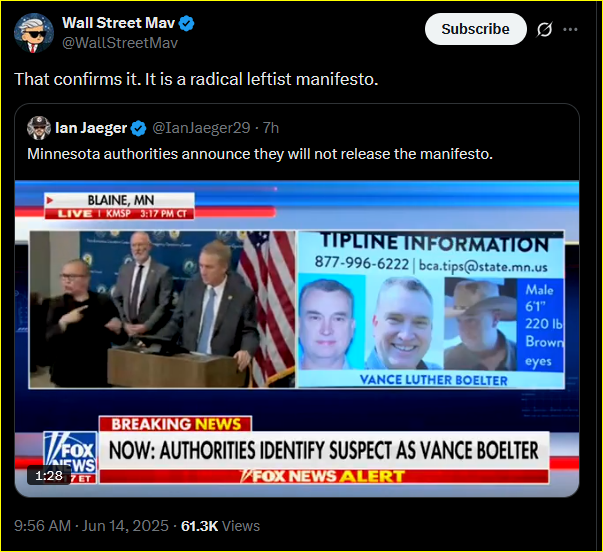
Task: Open Ian Jaeger display name link
Action: tap(91, 128)
